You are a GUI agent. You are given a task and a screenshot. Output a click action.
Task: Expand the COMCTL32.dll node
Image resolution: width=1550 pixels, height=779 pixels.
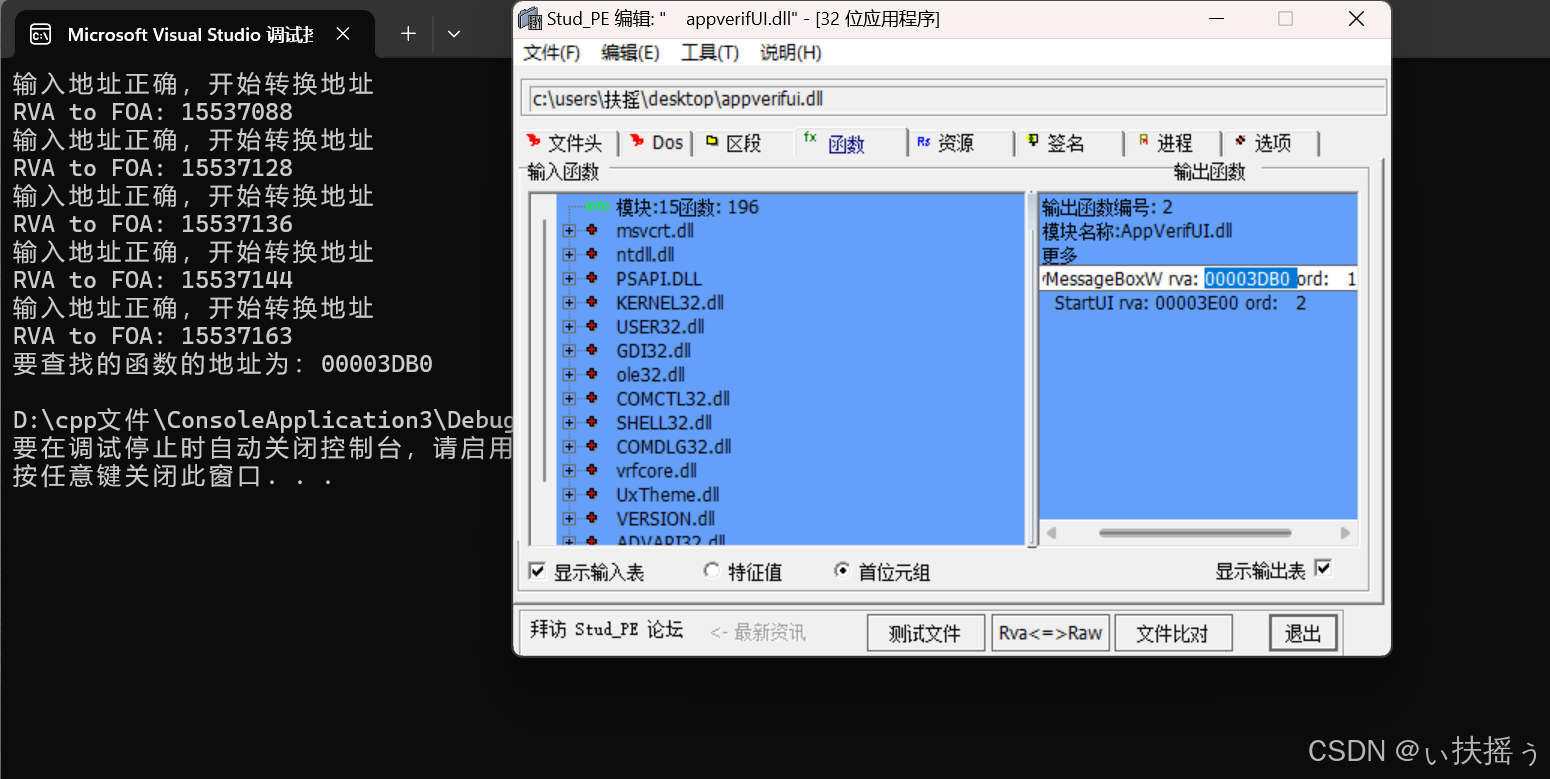pyautogui.click(x=569, y=399)
